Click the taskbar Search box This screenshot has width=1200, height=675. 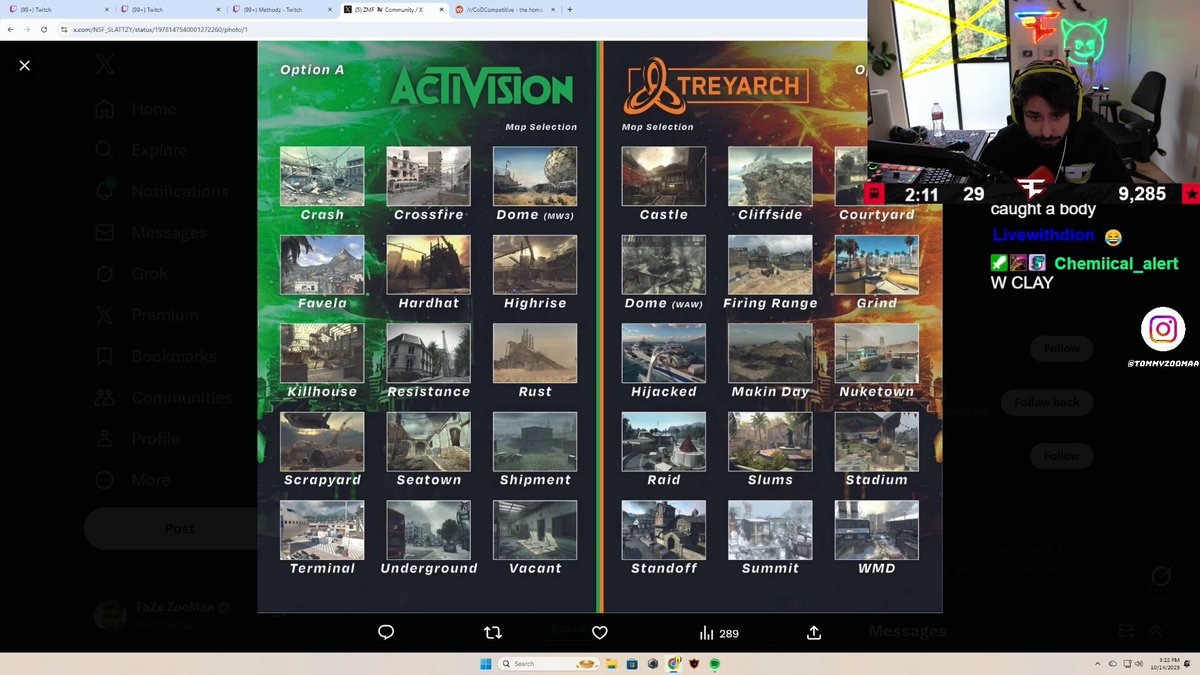[x=549, y=663]
